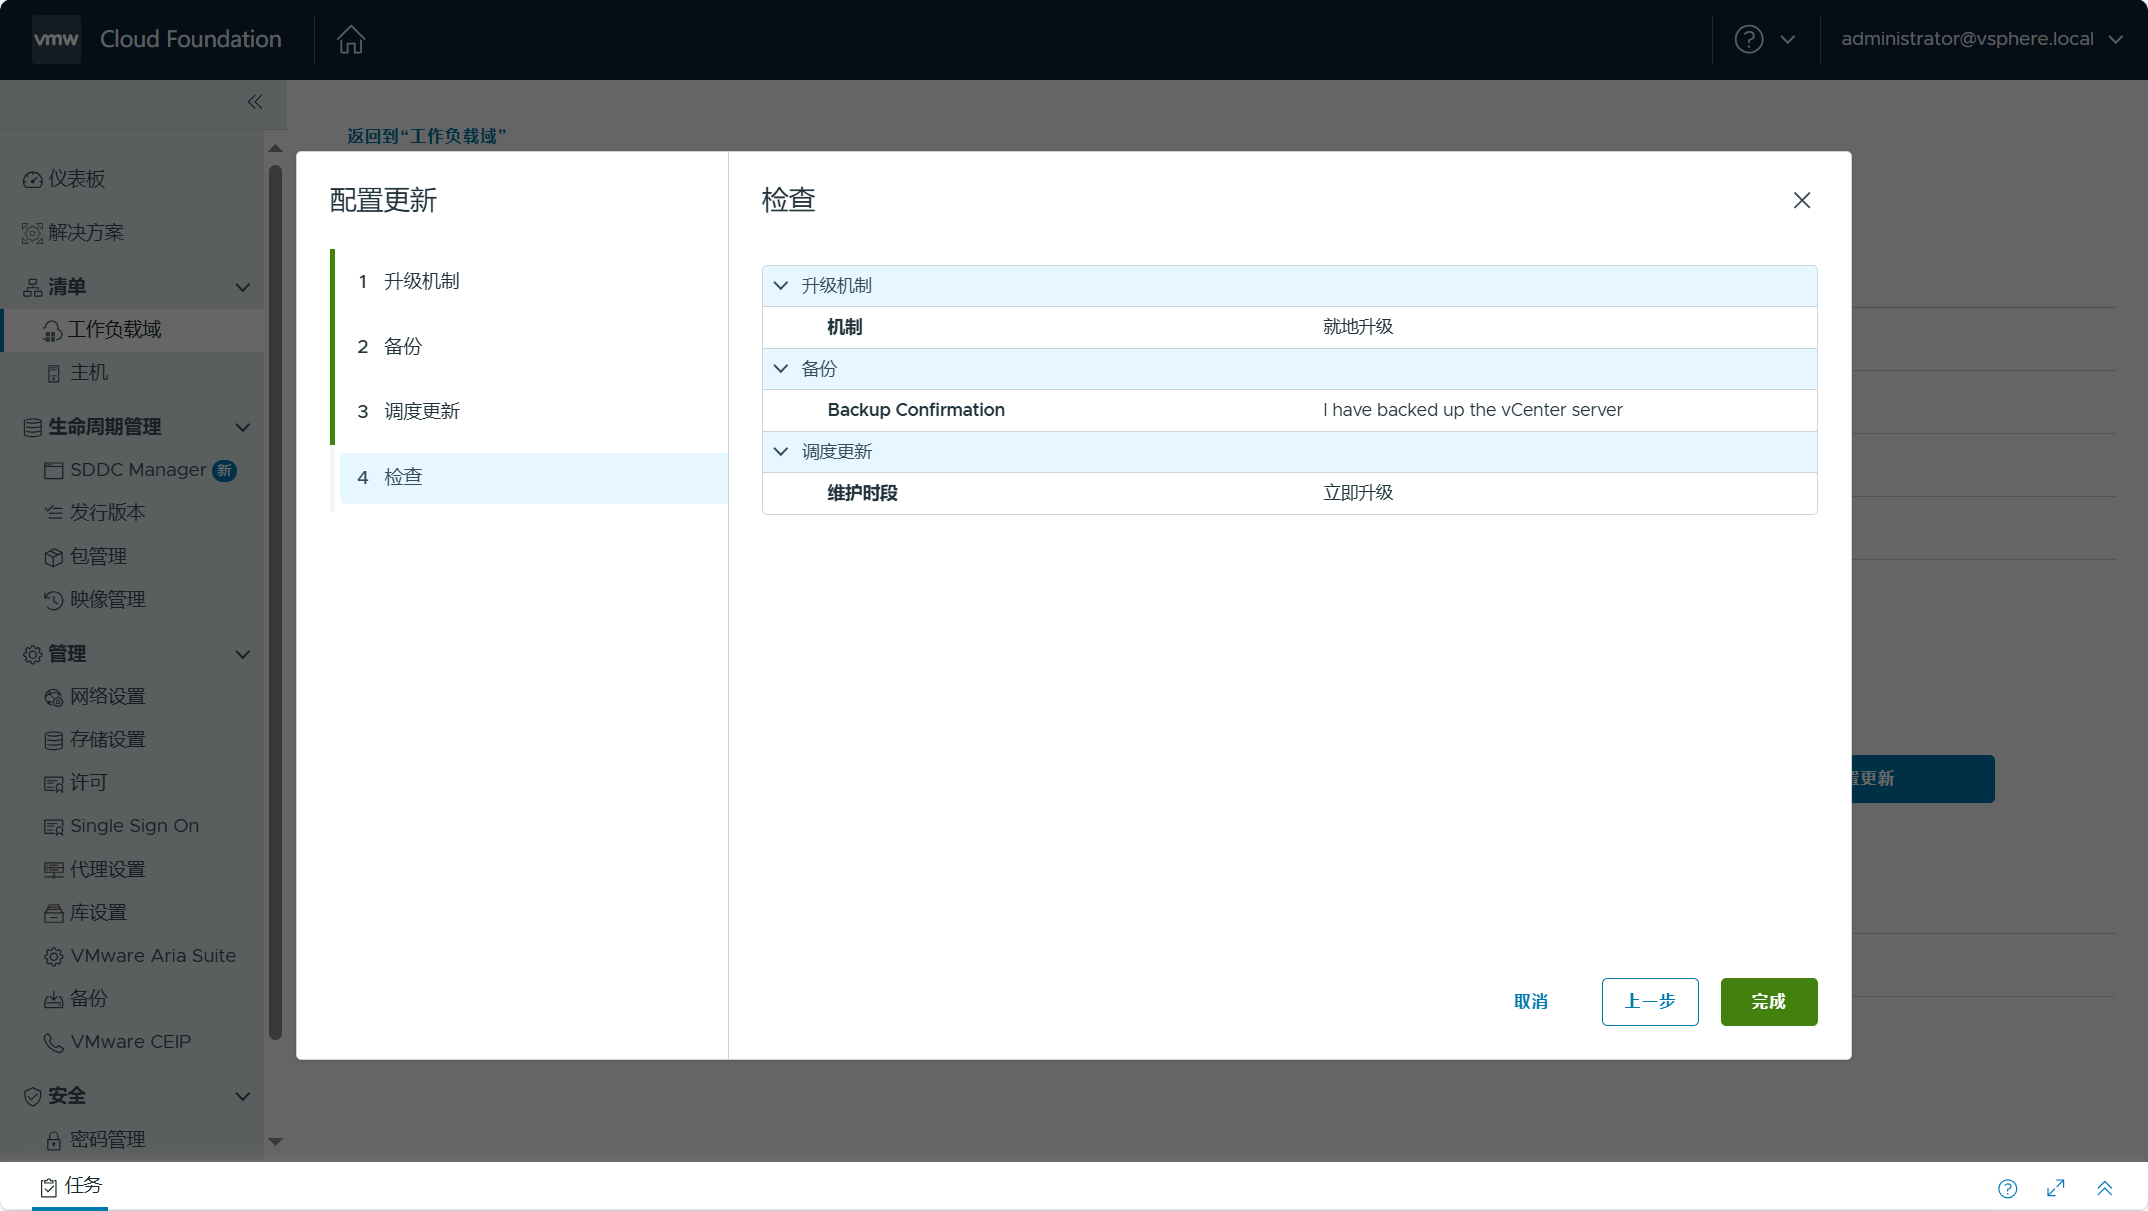Go to wizard step 2 备份
The height and width of the screenshot is (1211, 2148).
click(533, 346)
